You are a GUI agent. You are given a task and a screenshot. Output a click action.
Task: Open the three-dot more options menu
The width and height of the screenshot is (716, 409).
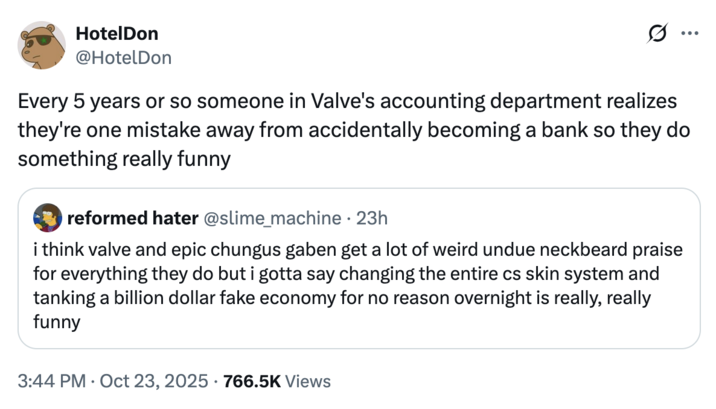click(689, 33)
